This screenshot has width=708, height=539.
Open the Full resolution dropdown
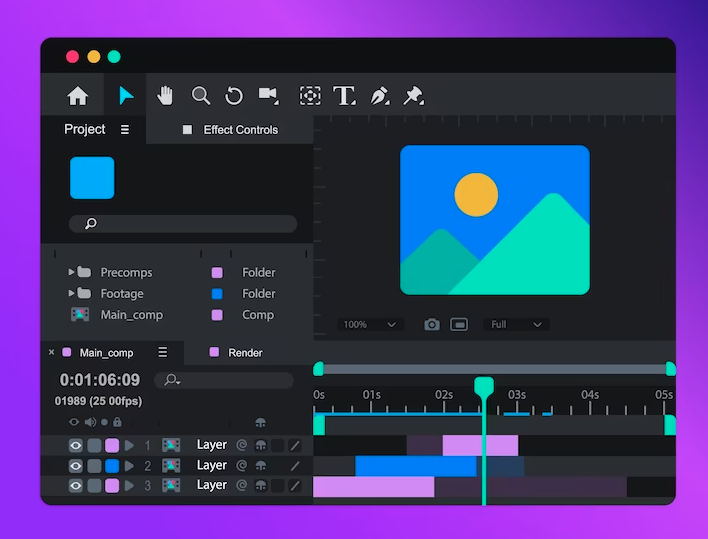click(516, 325)
